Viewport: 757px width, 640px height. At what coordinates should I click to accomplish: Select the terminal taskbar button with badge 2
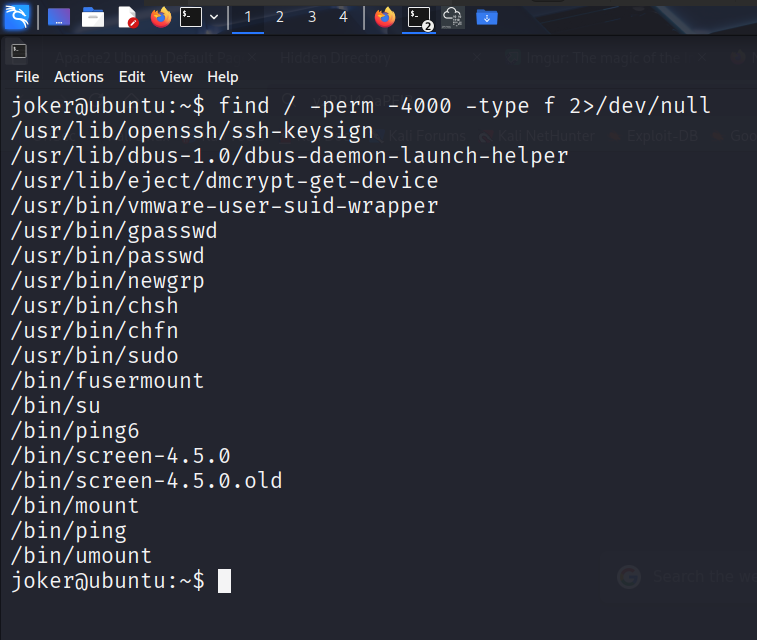(x=419, y=18)
